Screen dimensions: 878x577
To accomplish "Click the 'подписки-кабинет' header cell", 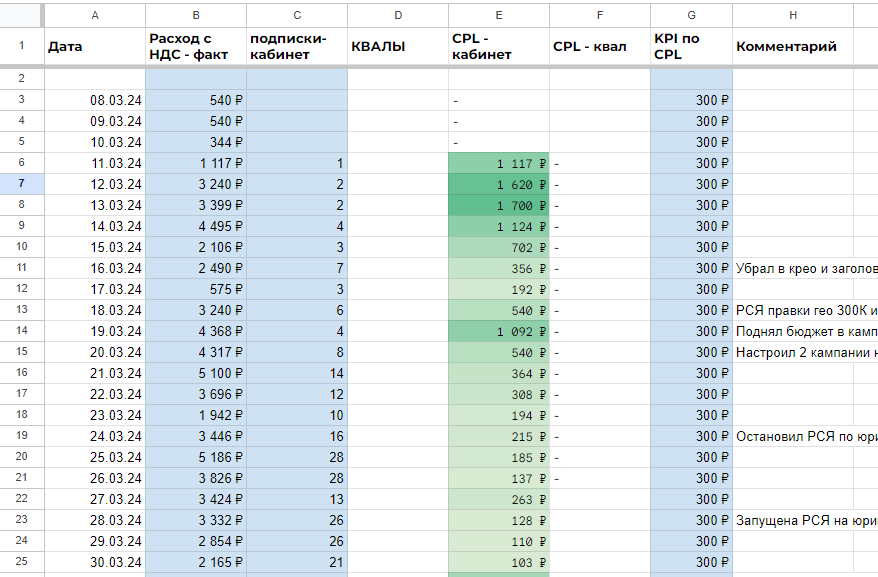I will pyautogui.click(x=297, y=46).
